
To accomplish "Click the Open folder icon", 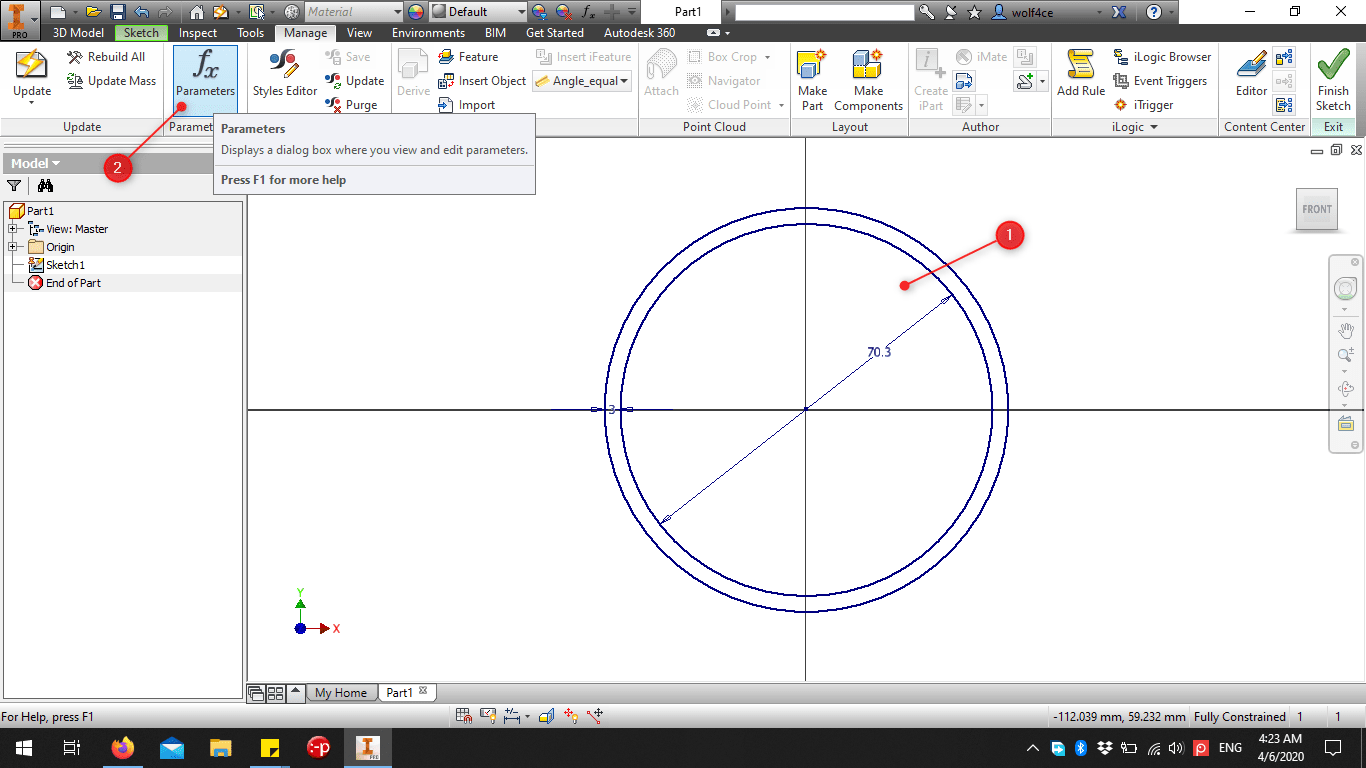I will tap(93, 12).
